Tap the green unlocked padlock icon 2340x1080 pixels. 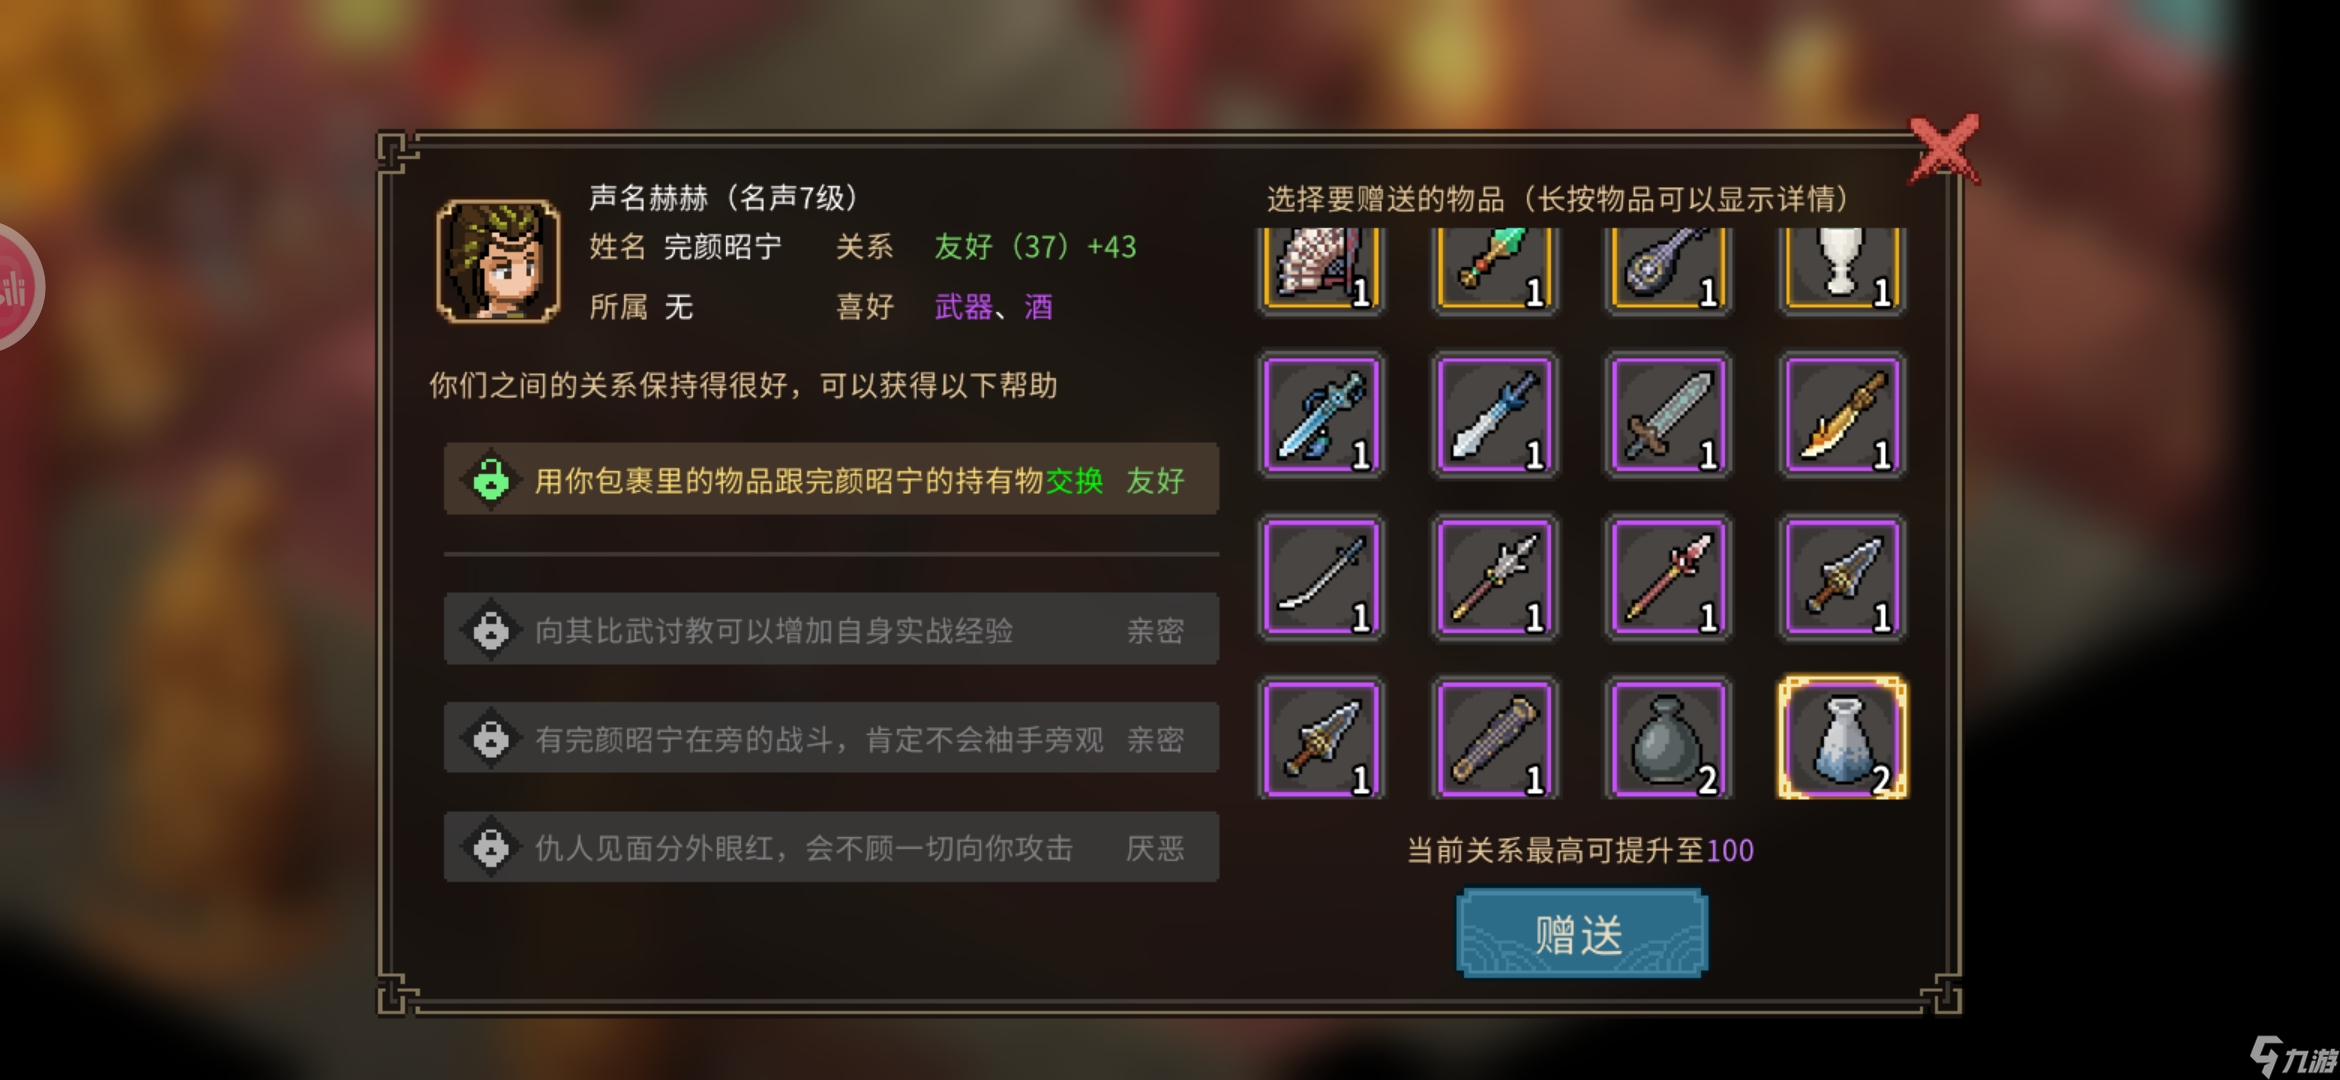click(490, 480)
